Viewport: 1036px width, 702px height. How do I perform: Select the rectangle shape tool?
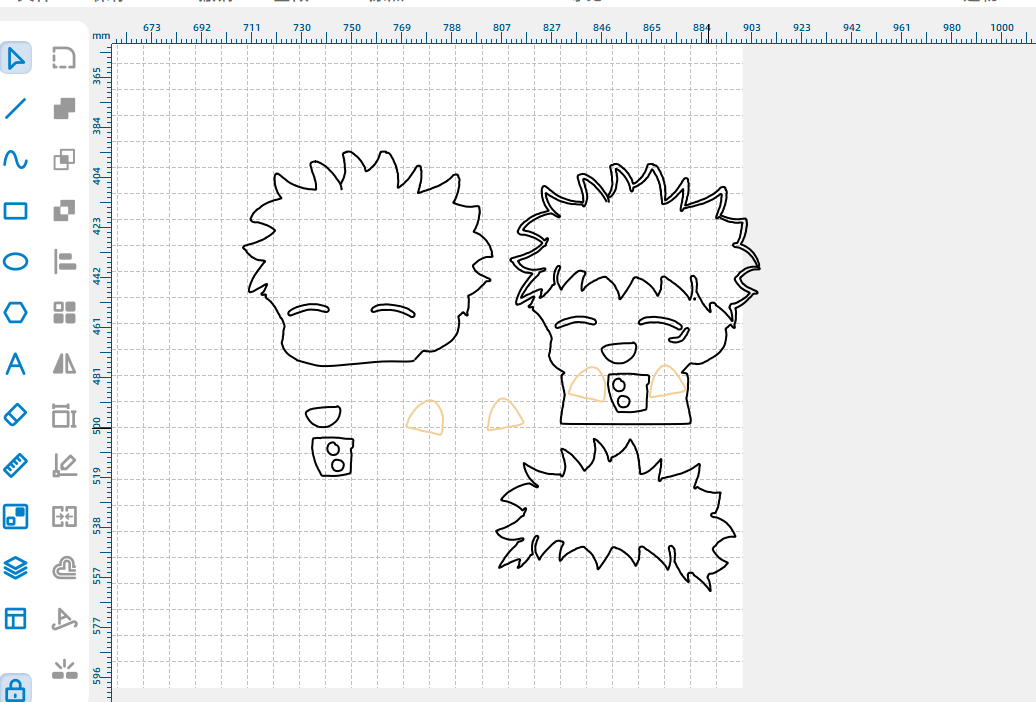click(16, 211)
